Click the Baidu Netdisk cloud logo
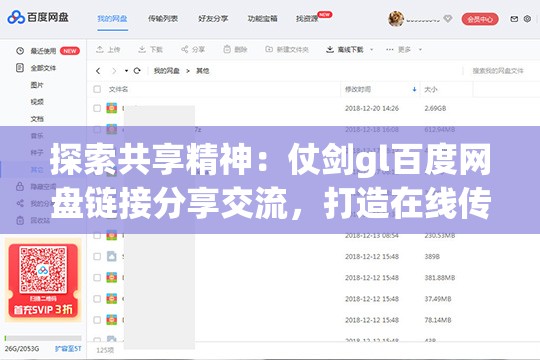The width and height of the screenshot is (540, 360). (x=16, y=17)
